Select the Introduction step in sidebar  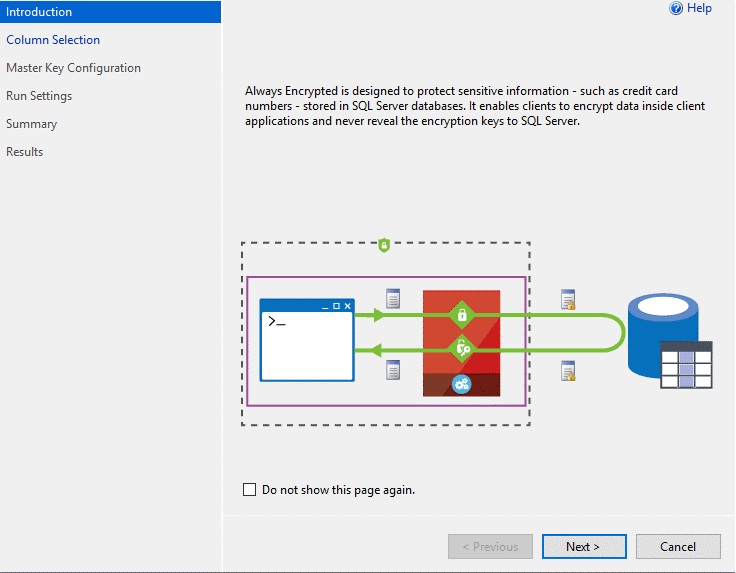(x=110, y=12)
